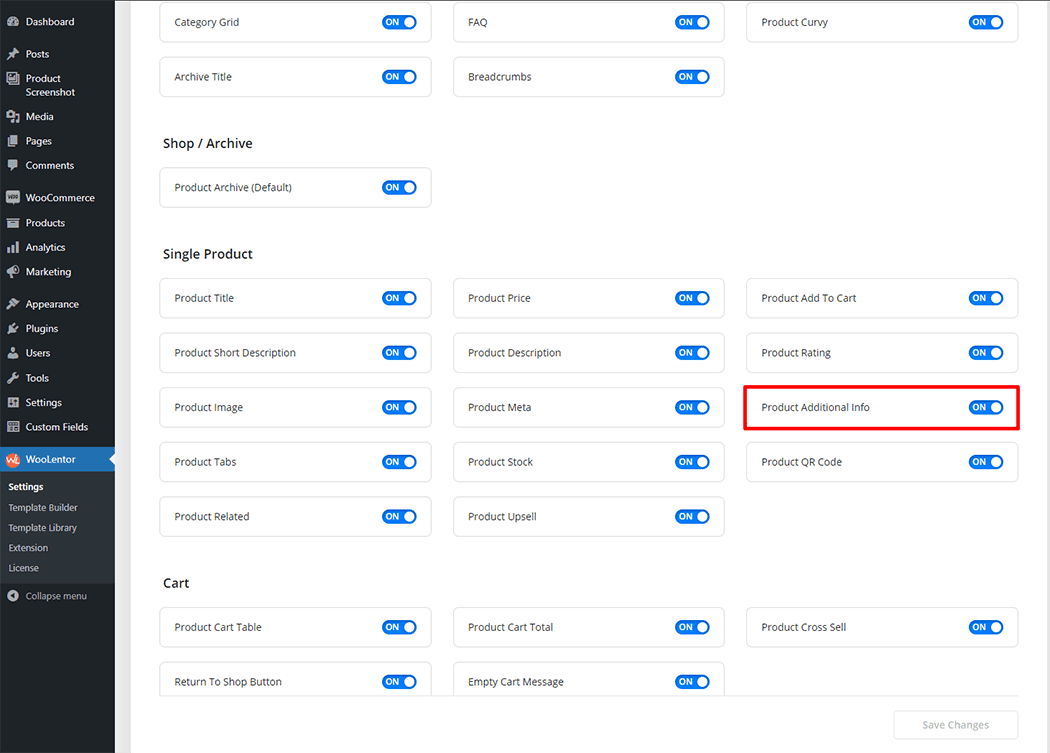Screen dimensions: 1050x753
Task: Toggle Breadcrumbs off
Action: coord(693,76)
